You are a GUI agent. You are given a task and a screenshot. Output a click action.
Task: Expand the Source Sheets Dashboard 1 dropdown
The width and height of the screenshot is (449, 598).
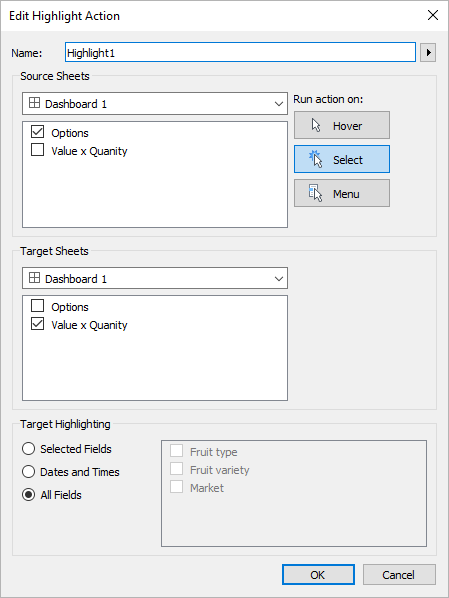pos(155,103)
